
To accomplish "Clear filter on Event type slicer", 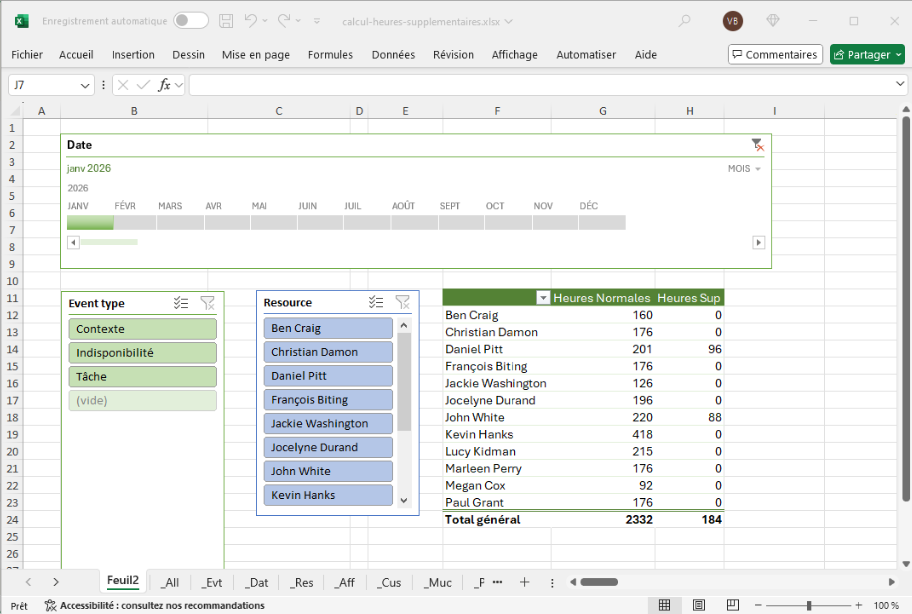I will [x=207, y=303].
